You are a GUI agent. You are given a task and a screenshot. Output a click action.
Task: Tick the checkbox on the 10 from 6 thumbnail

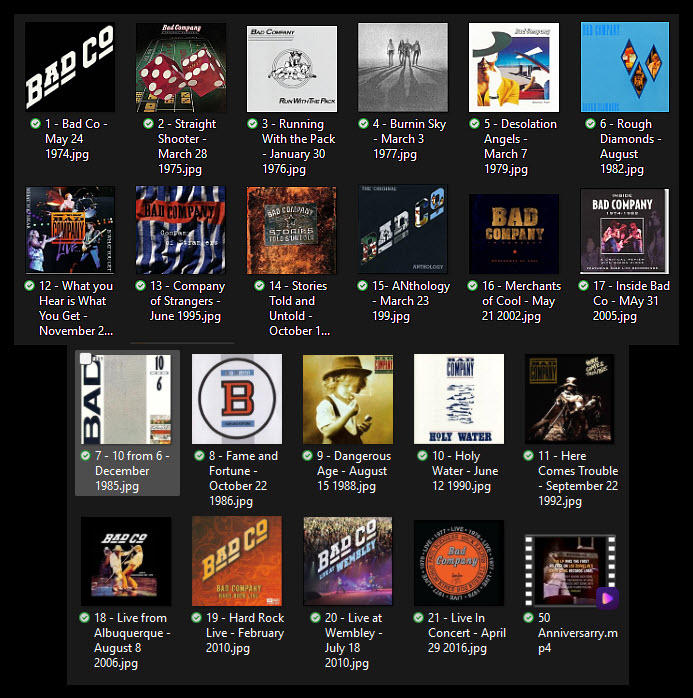click(85, 359)
